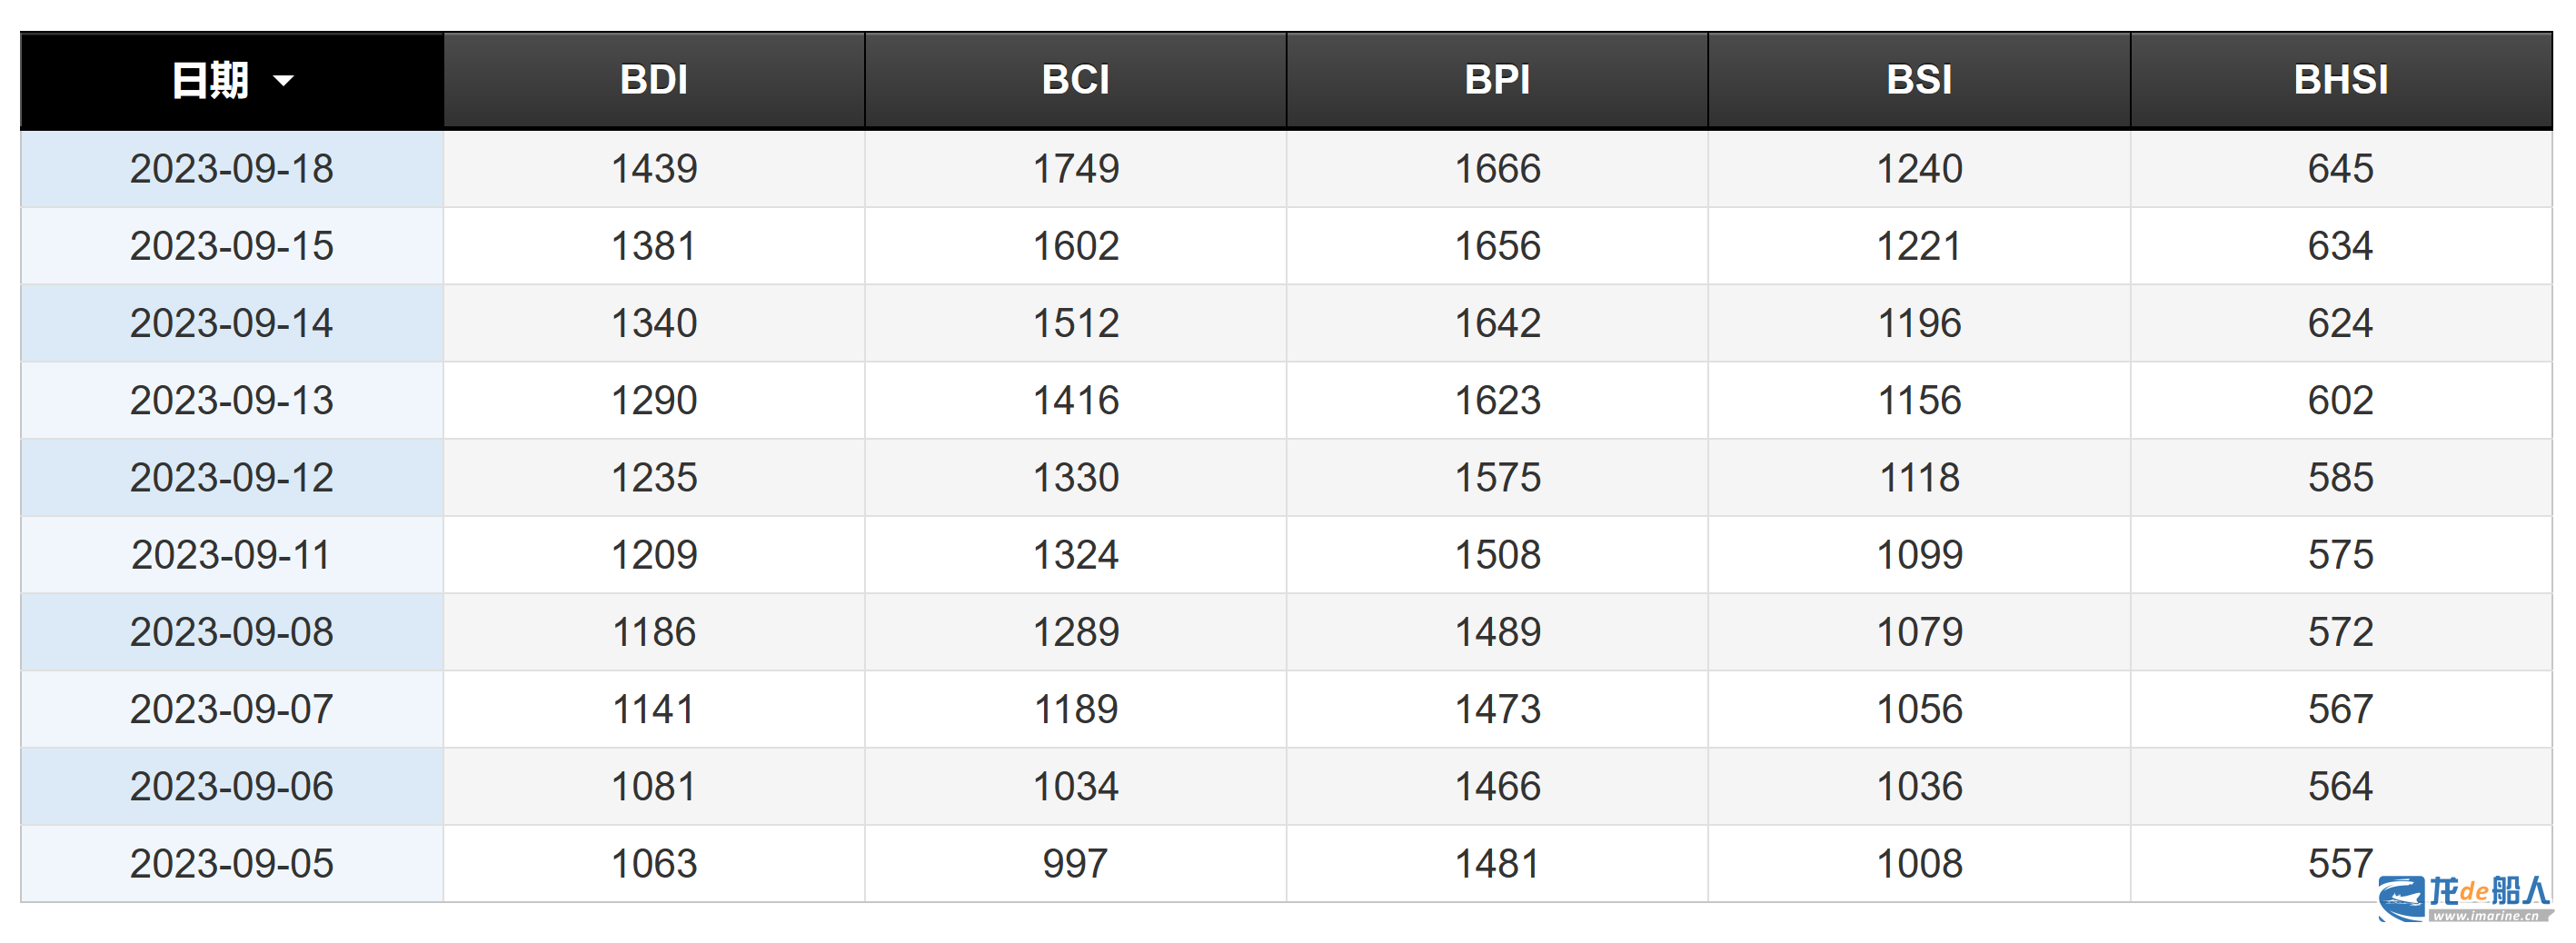This screenshot has width=2576, height=943.
Task: Click the 2023-09-15 date cell
Action: click(x=232, y=246)
